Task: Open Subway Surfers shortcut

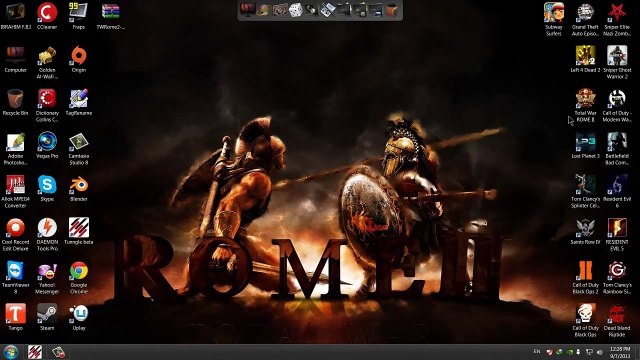Action: [554, 19]
